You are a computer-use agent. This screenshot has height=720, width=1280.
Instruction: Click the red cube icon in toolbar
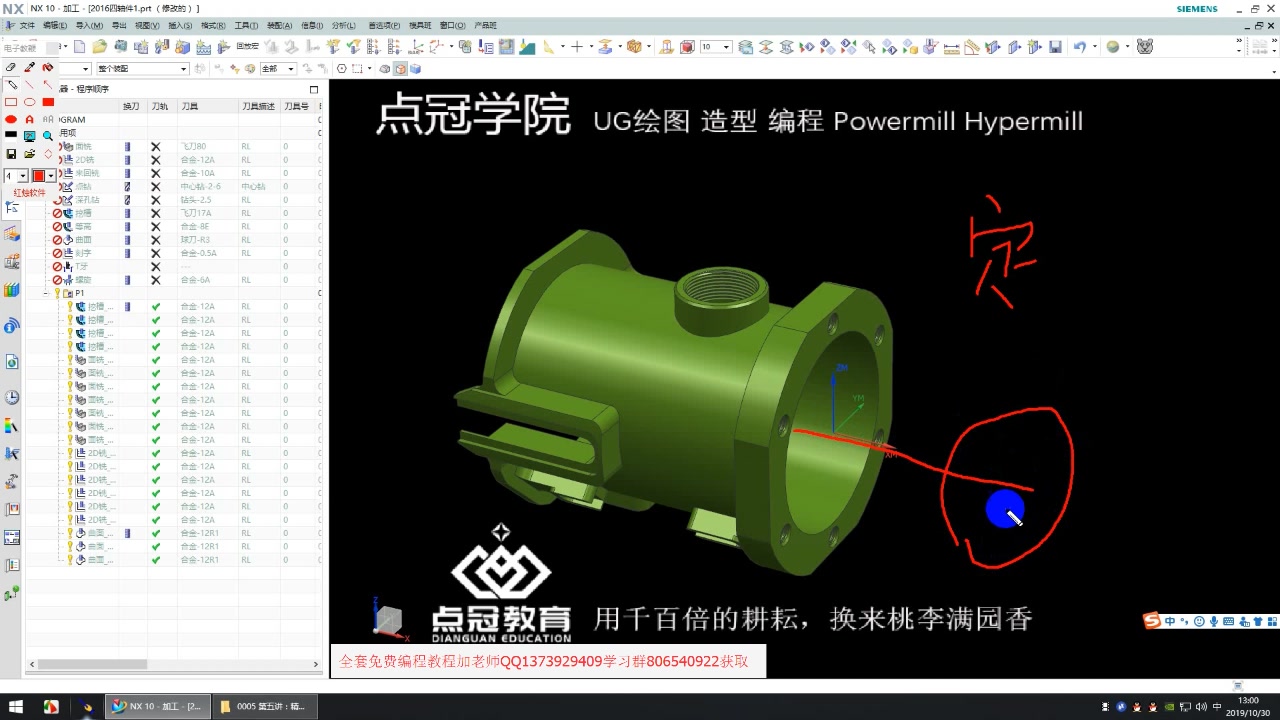[x=687, y=47]
